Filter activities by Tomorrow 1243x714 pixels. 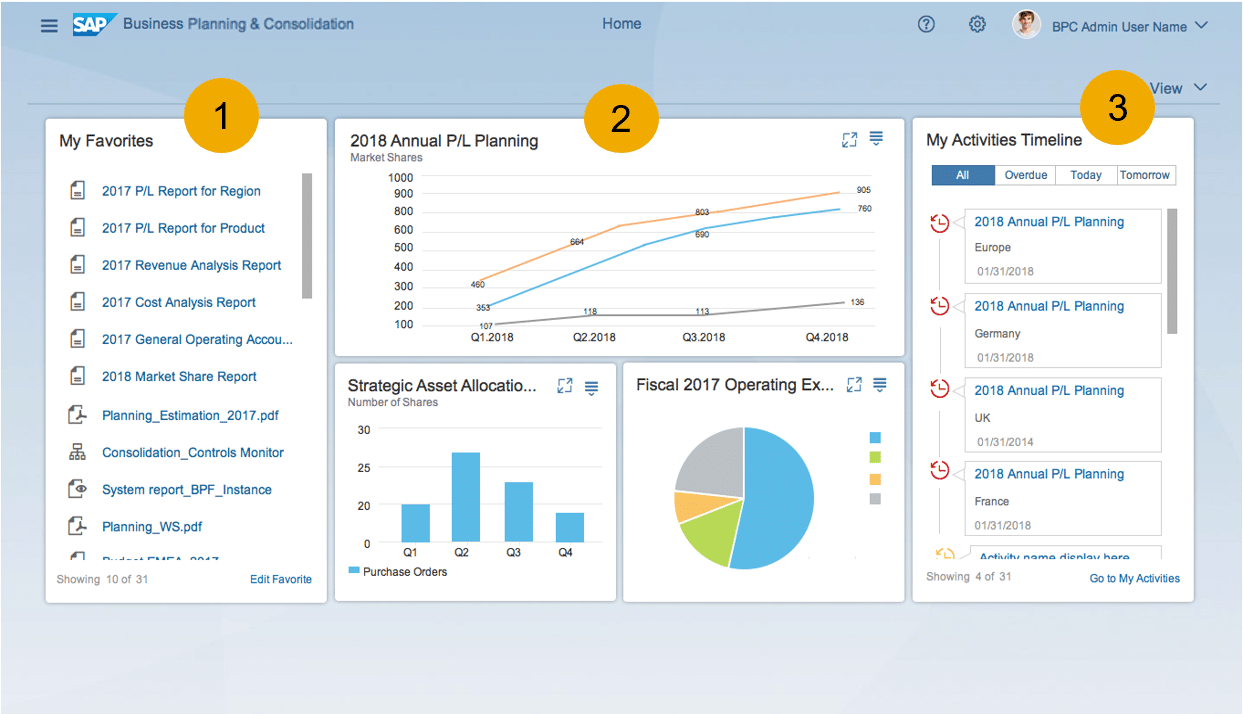tap(1145, 175)
